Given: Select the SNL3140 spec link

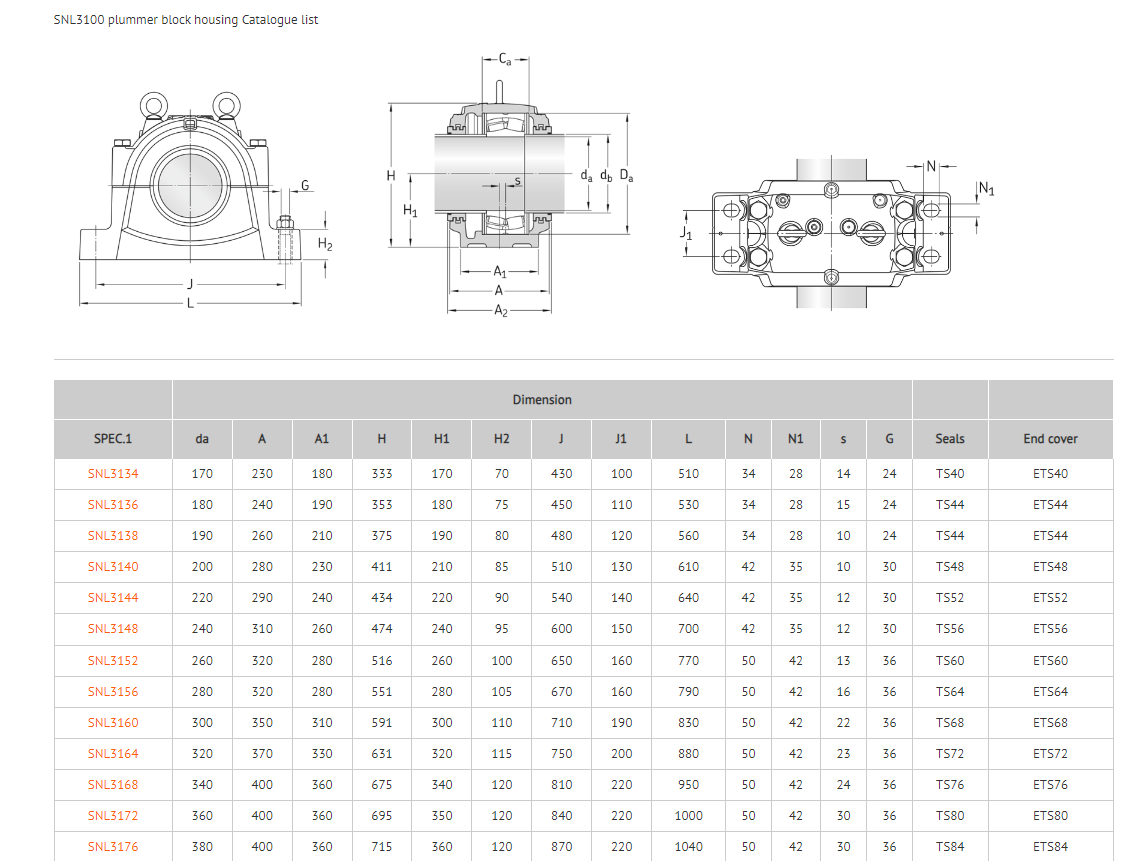Looking at the screenshot, I should click(x=113, y=567).
